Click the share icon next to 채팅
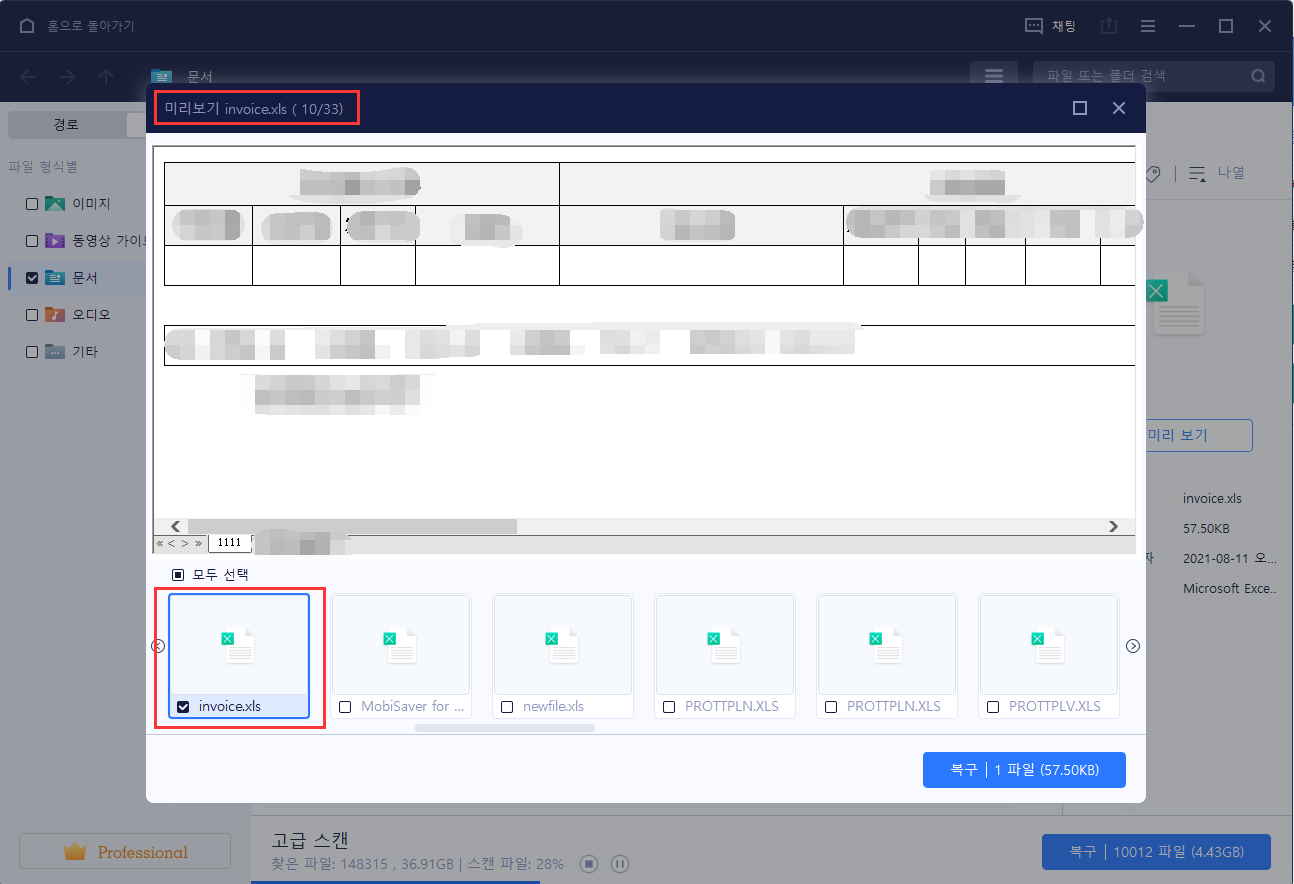The height and width of the screenshot is (884, 1294). pyautogui.click(x=1108, y=26)
